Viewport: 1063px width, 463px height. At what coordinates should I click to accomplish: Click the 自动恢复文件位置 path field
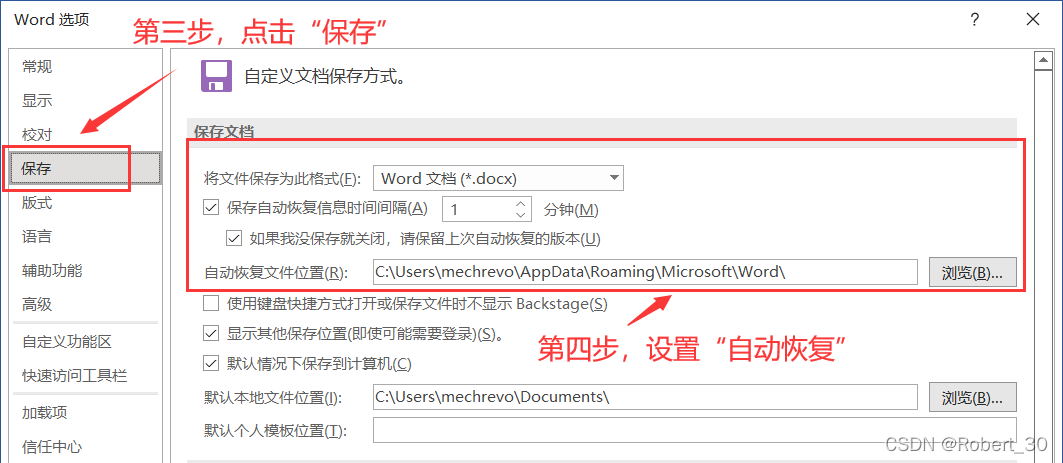[x=645, y=272]
